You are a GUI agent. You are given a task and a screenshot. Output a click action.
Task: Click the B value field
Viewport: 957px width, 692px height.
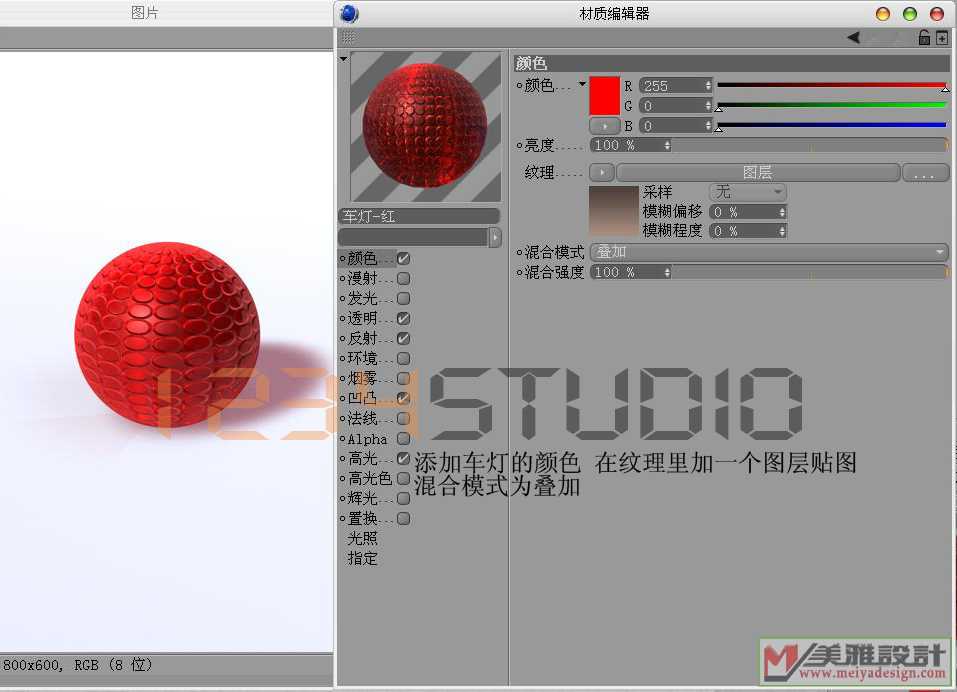[671, 126]
